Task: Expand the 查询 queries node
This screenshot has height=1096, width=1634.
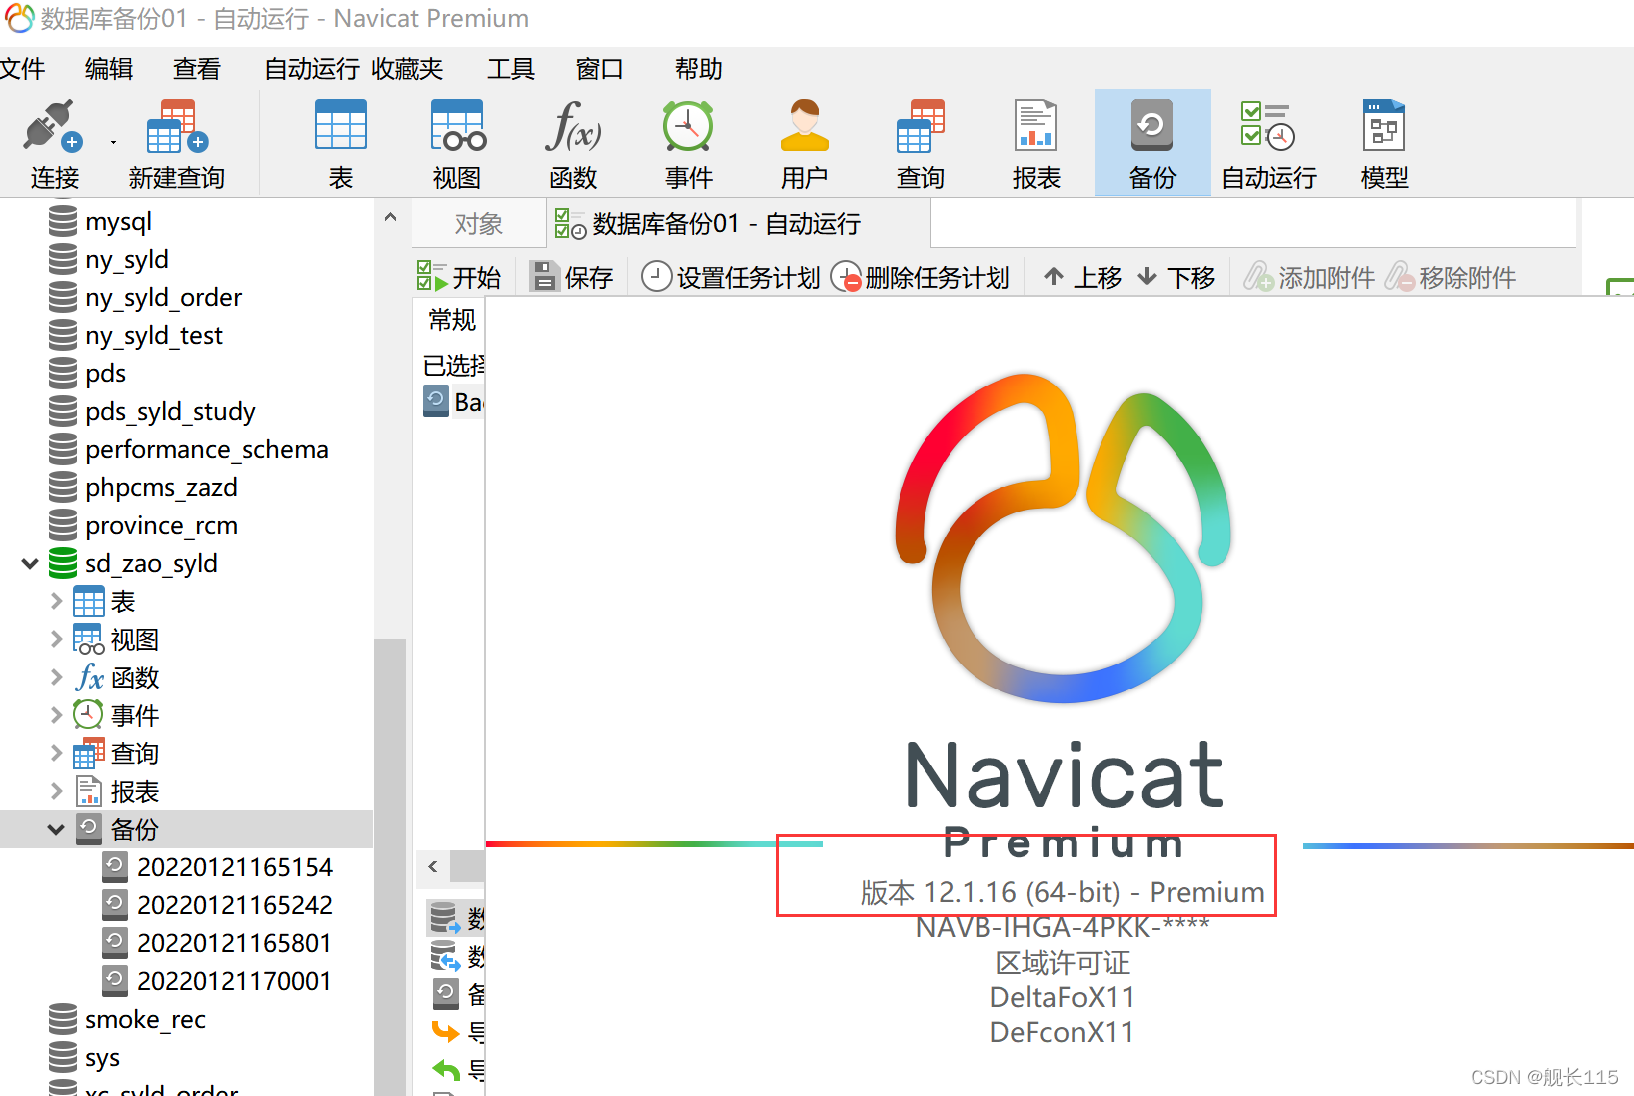Action: tap(56, 753)
